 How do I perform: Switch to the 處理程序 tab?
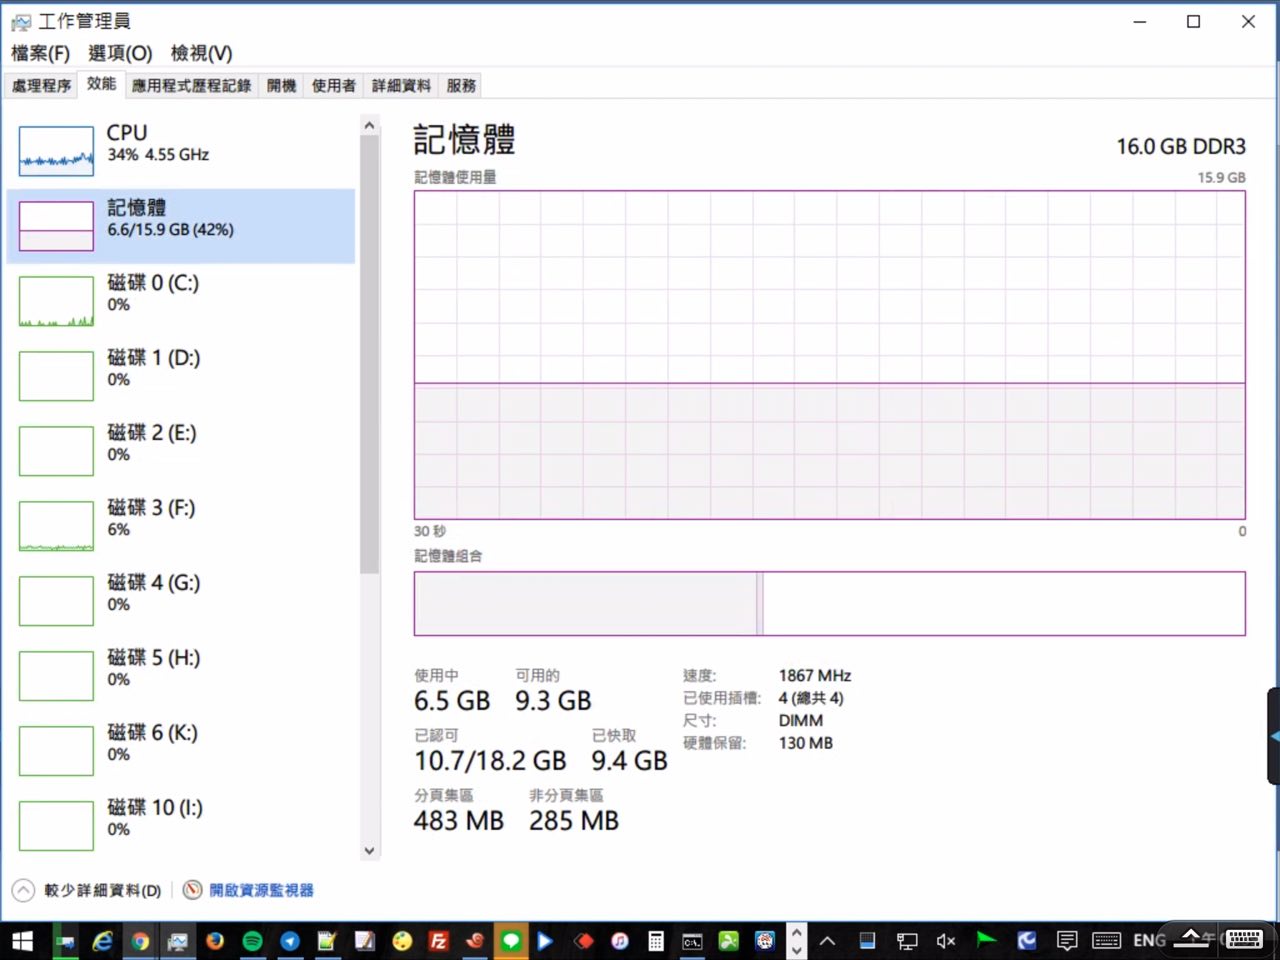pos(41,86)
